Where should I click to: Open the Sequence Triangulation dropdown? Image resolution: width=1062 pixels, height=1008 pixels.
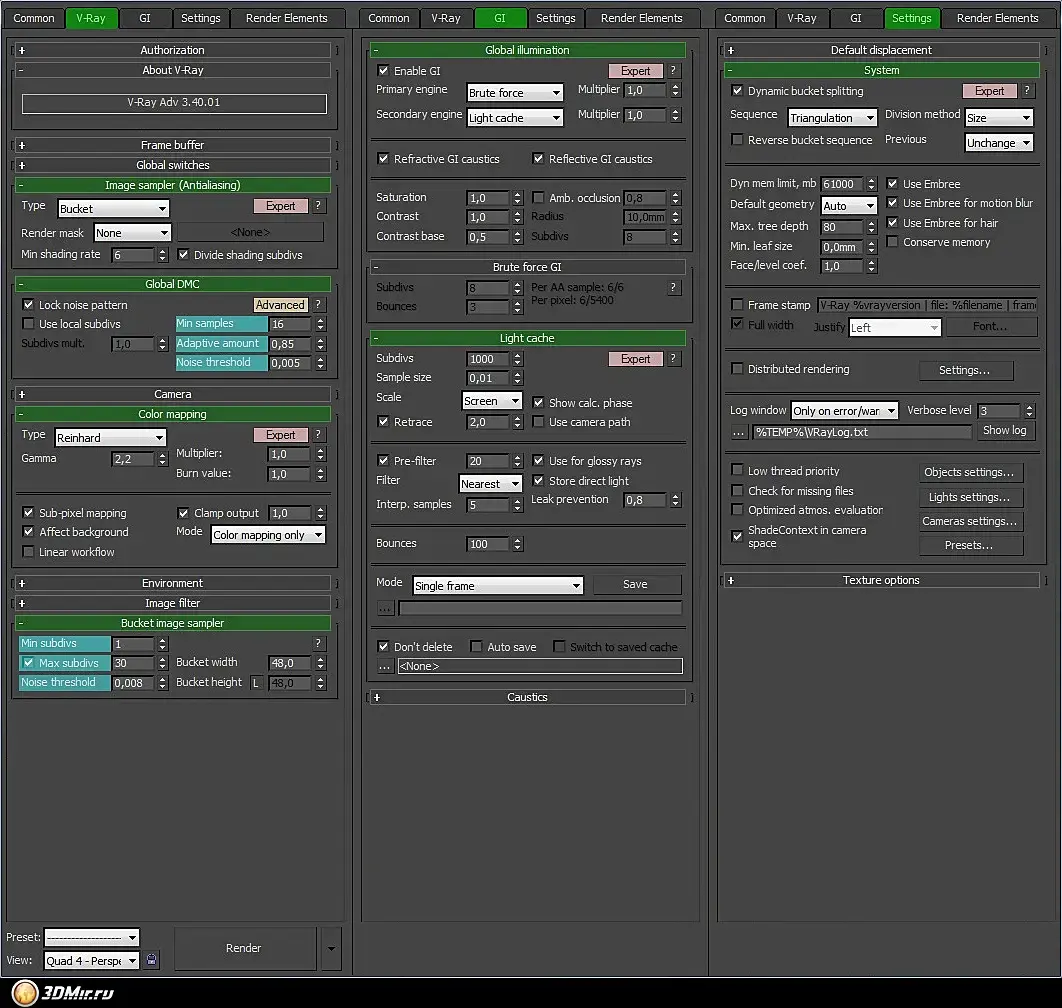832,118
